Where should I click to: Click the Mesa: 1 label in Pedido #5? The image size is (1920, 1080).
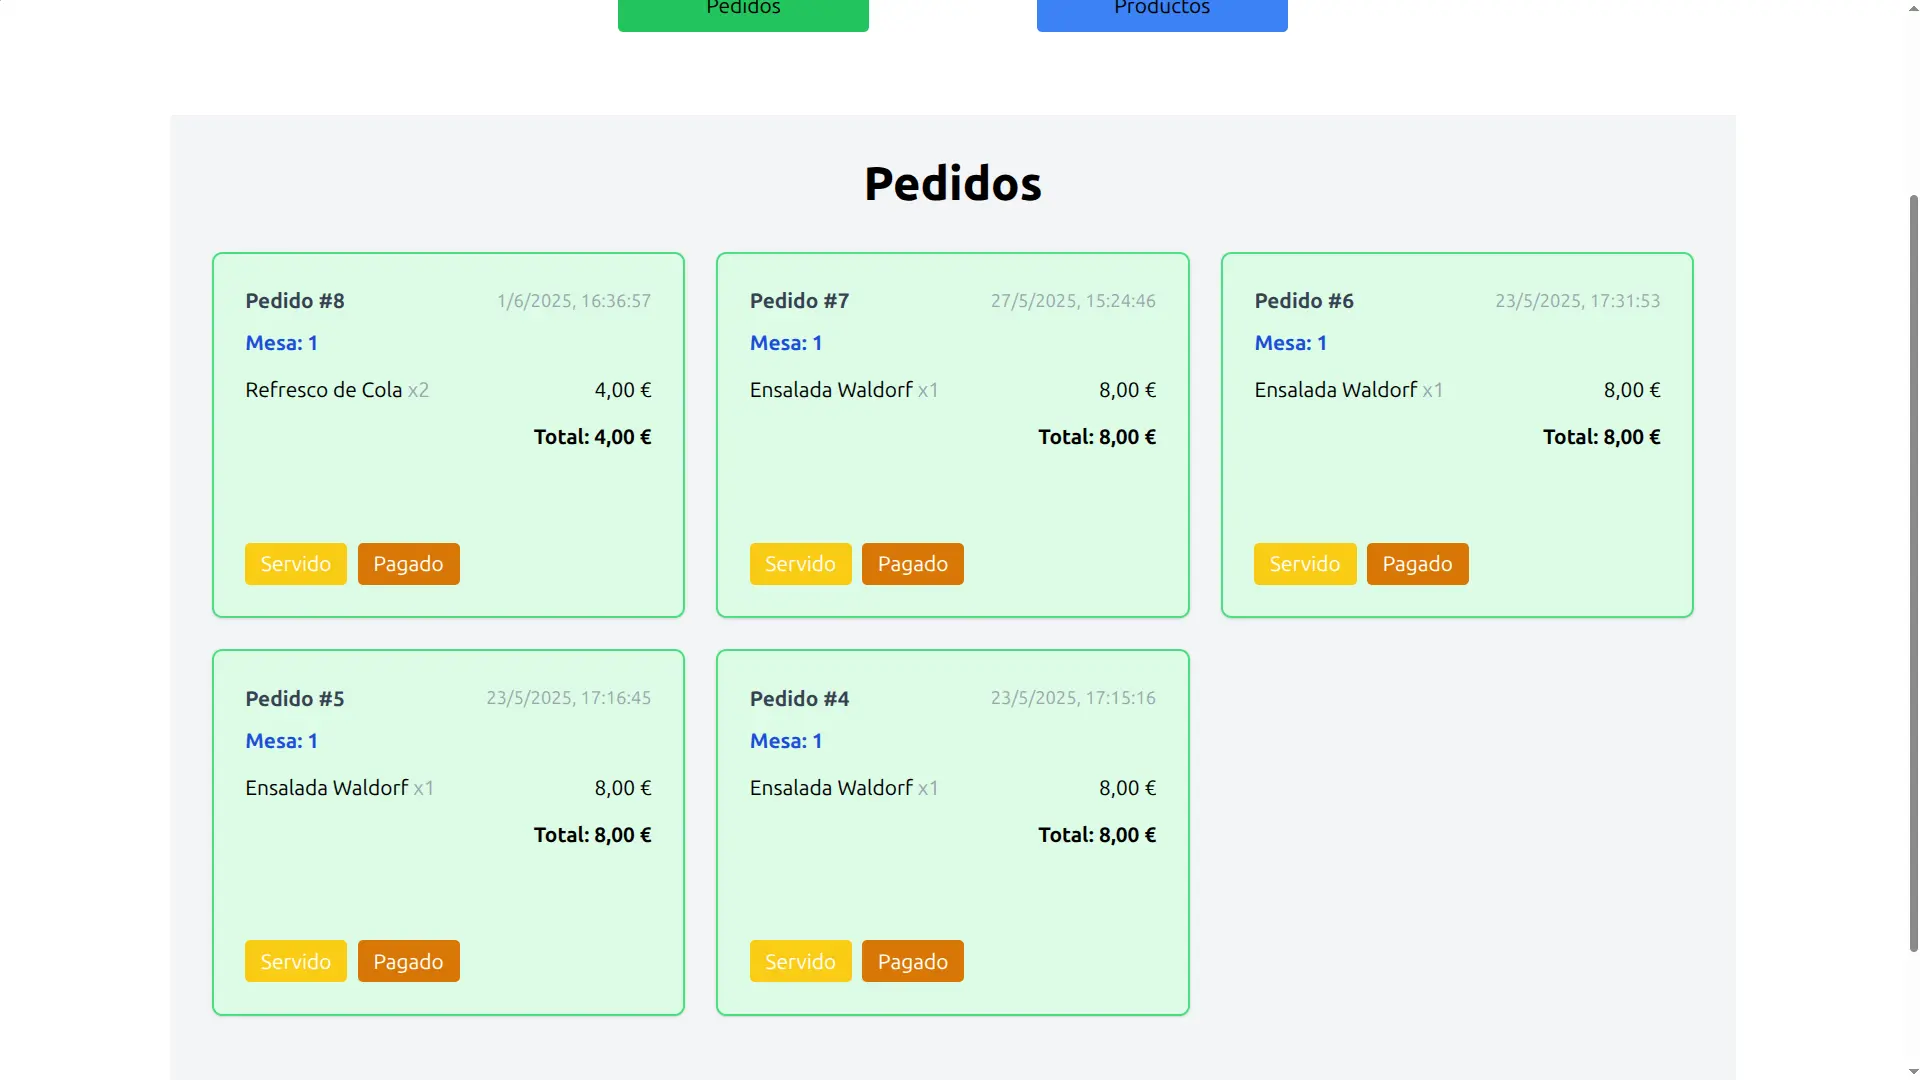click(281, 741)
